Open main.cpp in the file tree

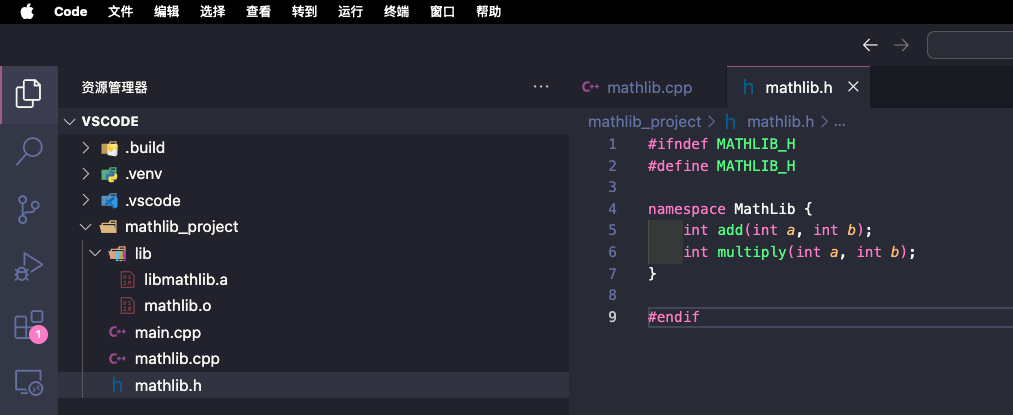[167, 332]
